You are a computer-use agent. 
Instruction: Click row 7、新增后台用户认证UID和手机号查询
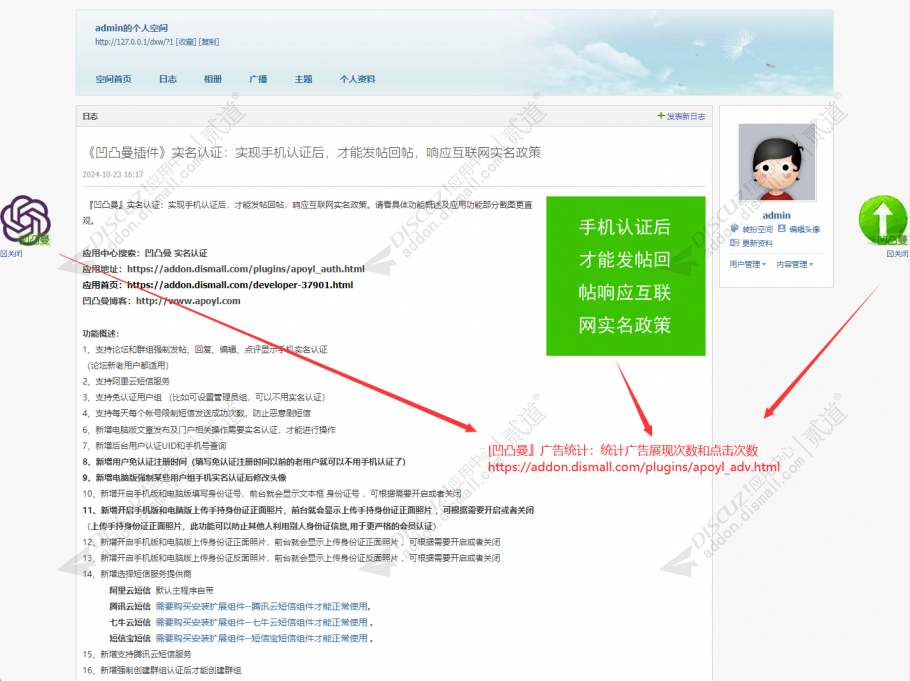(x=154, y=446)
